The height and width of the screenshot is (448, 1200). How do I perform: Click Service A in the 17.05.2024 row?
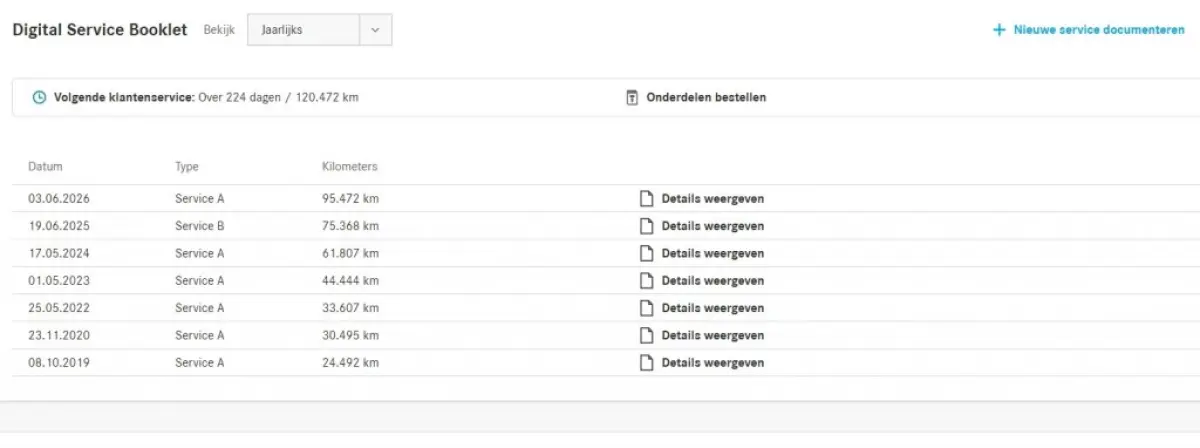[x=200, y=253]
